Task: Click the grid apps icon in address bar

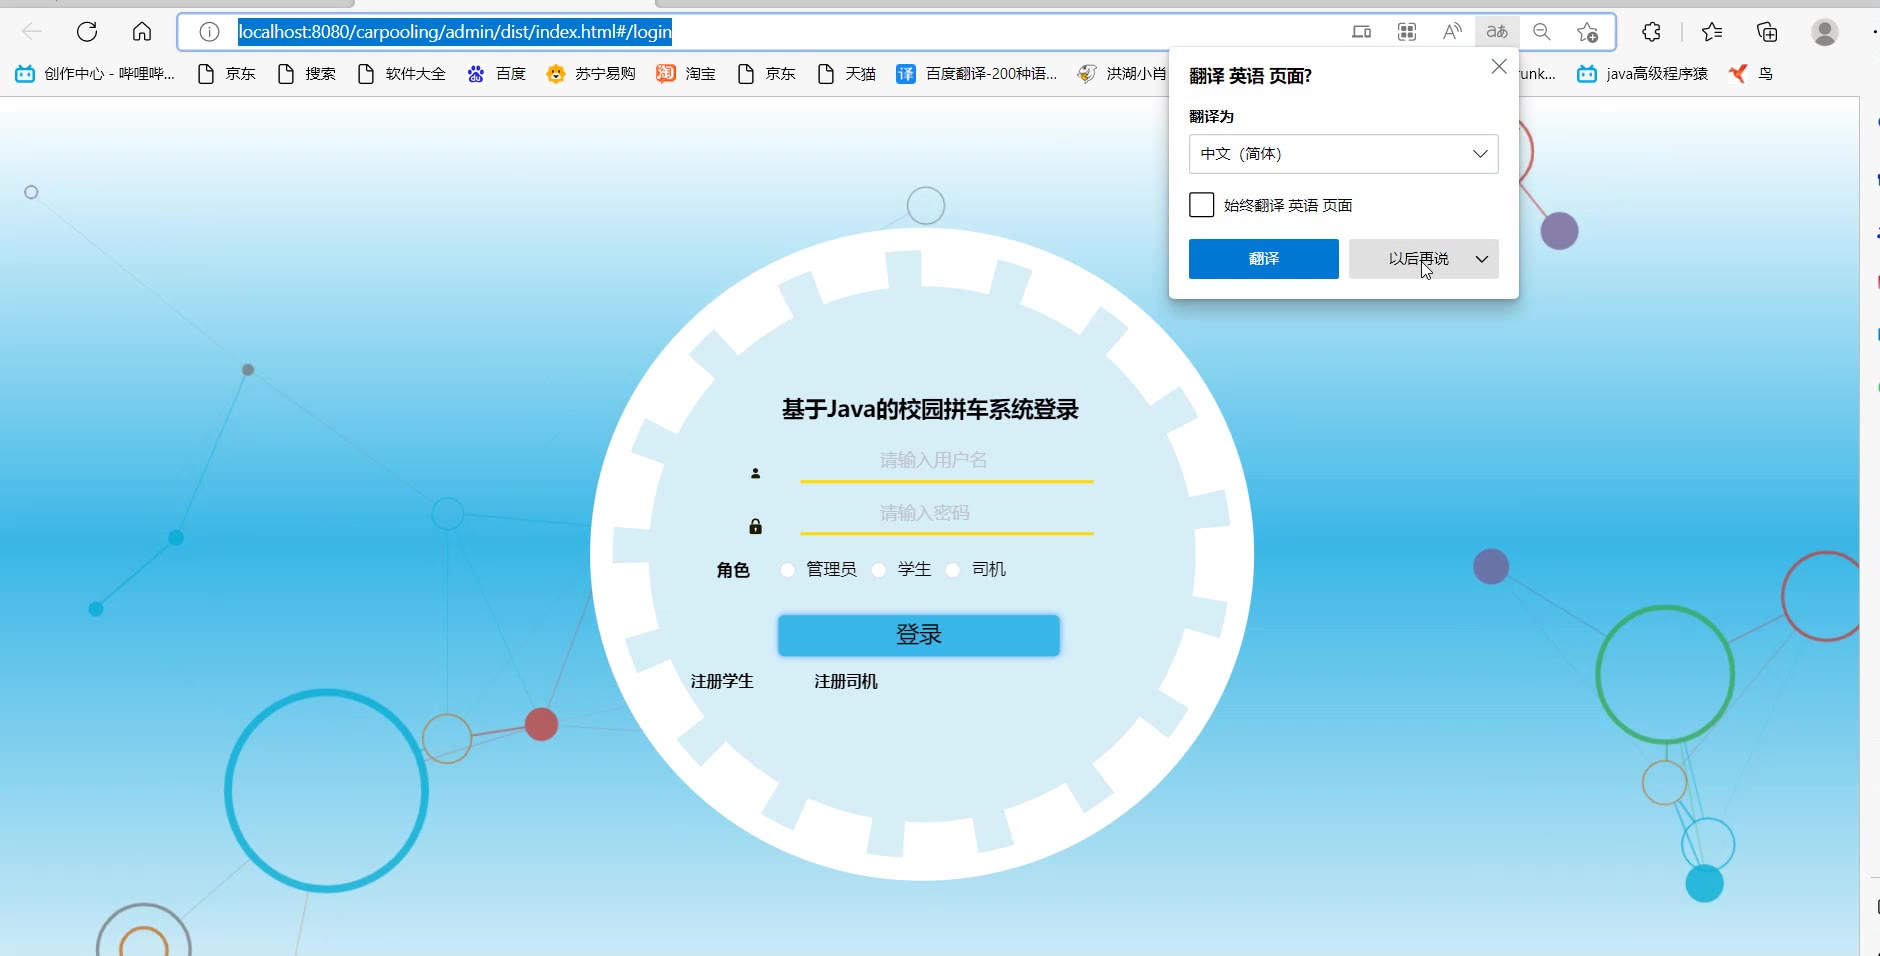Action: [x=1407, y=32]
